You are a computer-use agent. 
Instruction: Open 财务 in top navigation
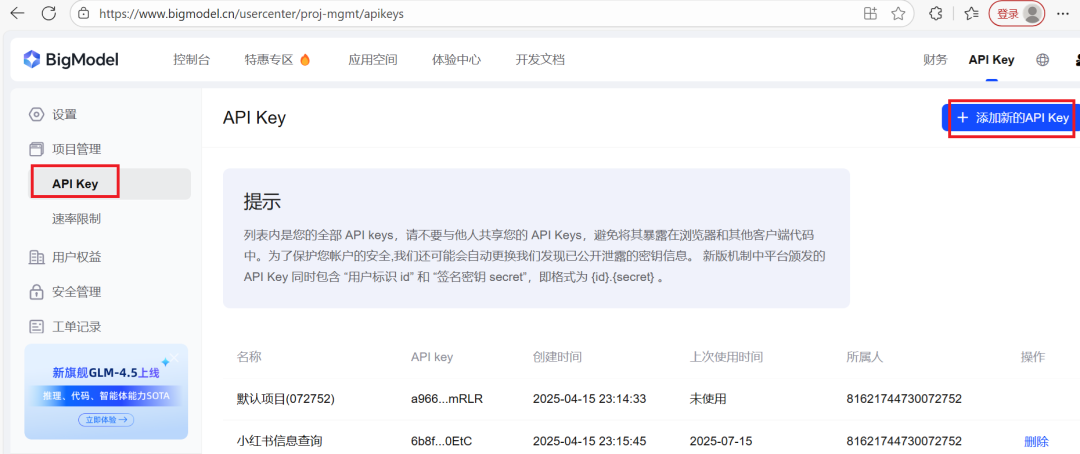point(935,60)
